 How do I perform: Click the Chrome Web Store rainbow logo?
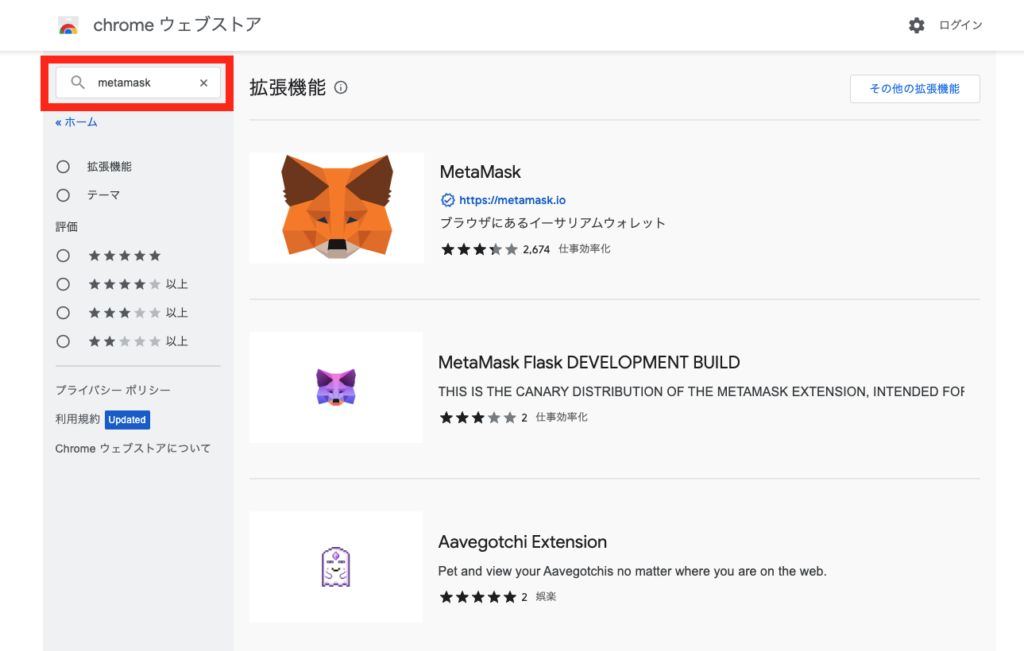(x=68, y=25)
